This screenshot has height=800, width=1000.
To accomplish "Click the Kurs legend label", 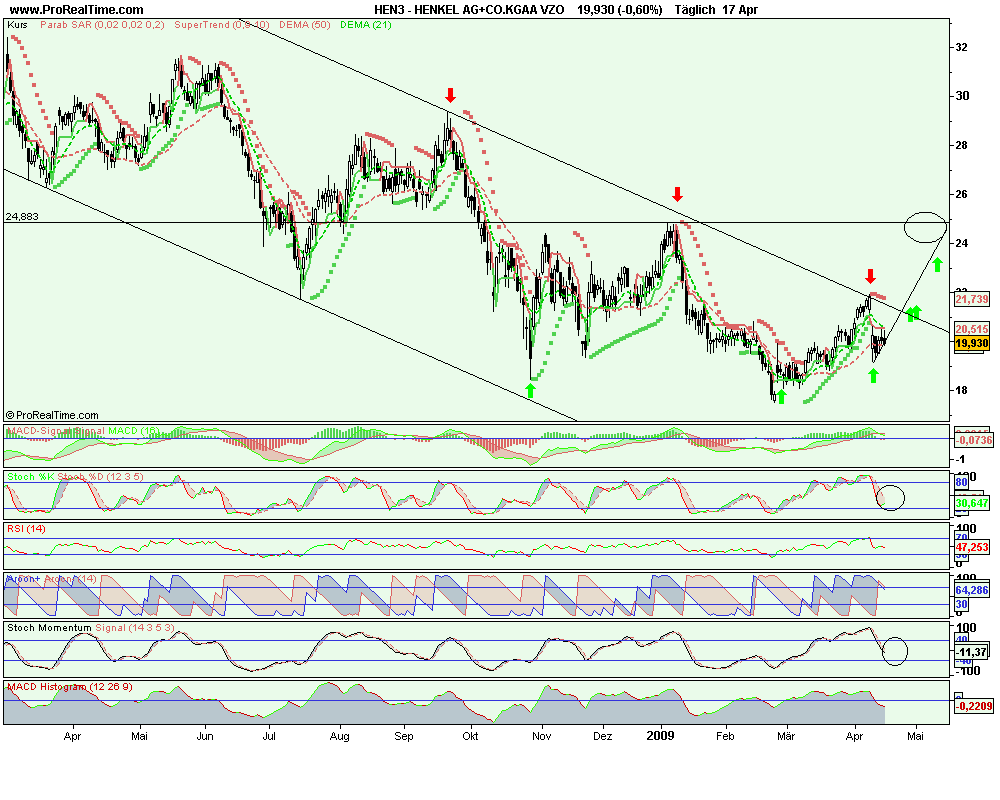I will tap(17, 25).
